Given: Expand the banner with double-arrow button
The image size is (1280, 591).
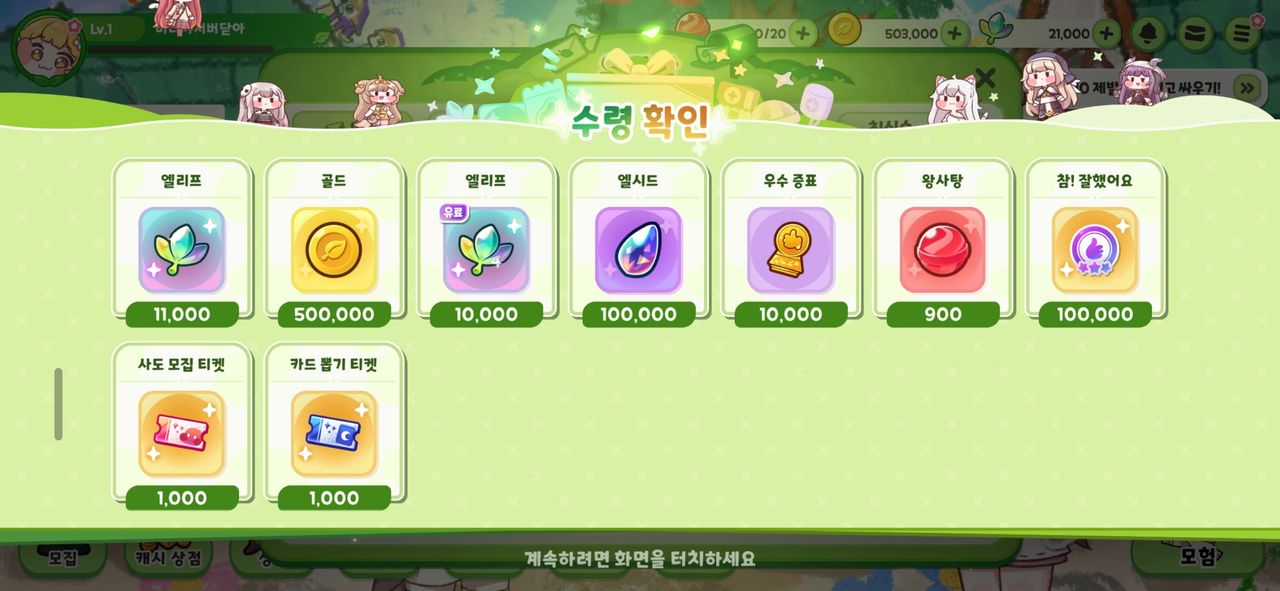Looking at the screenshot, I should 1246,88.
